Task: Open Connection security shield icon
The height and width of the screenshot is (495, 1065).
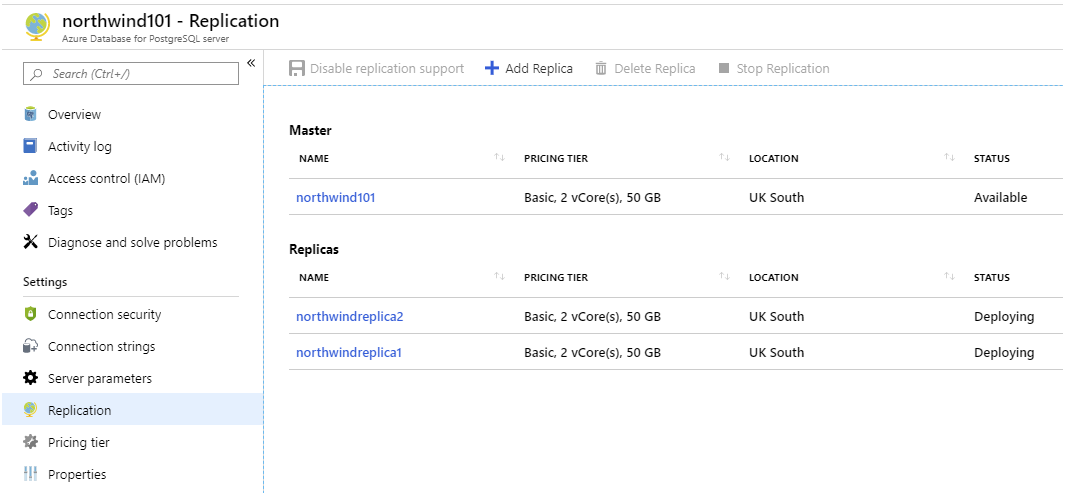Action: click(30, 314)
